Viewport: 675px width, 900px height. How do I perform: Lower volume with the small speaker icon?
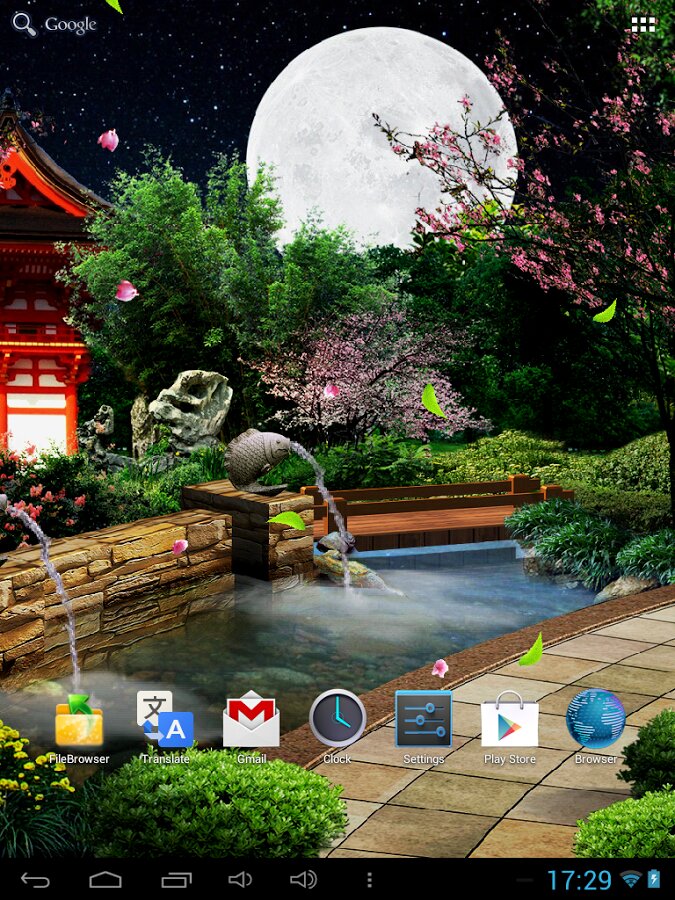click(240, 879)
